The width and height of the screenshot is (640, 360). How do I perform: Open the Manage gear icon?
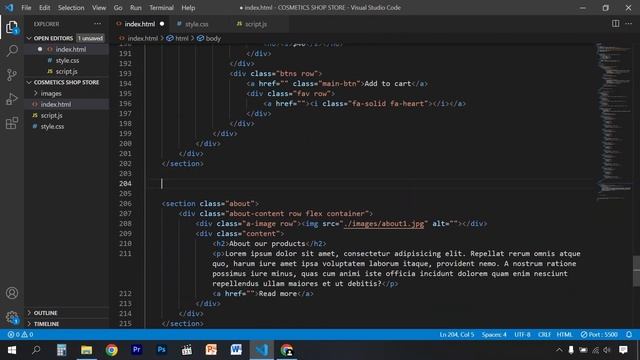click(x=12, y=317)
